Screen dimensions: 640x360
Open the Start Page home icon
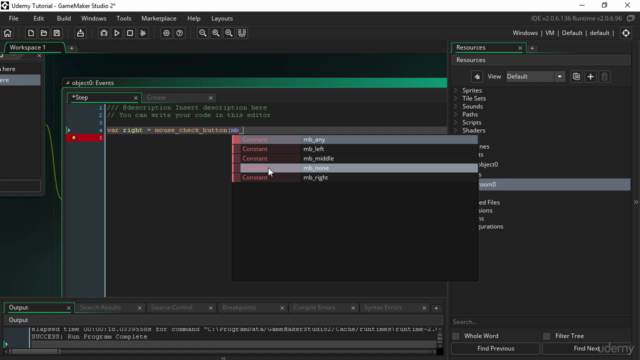[8, 33]
